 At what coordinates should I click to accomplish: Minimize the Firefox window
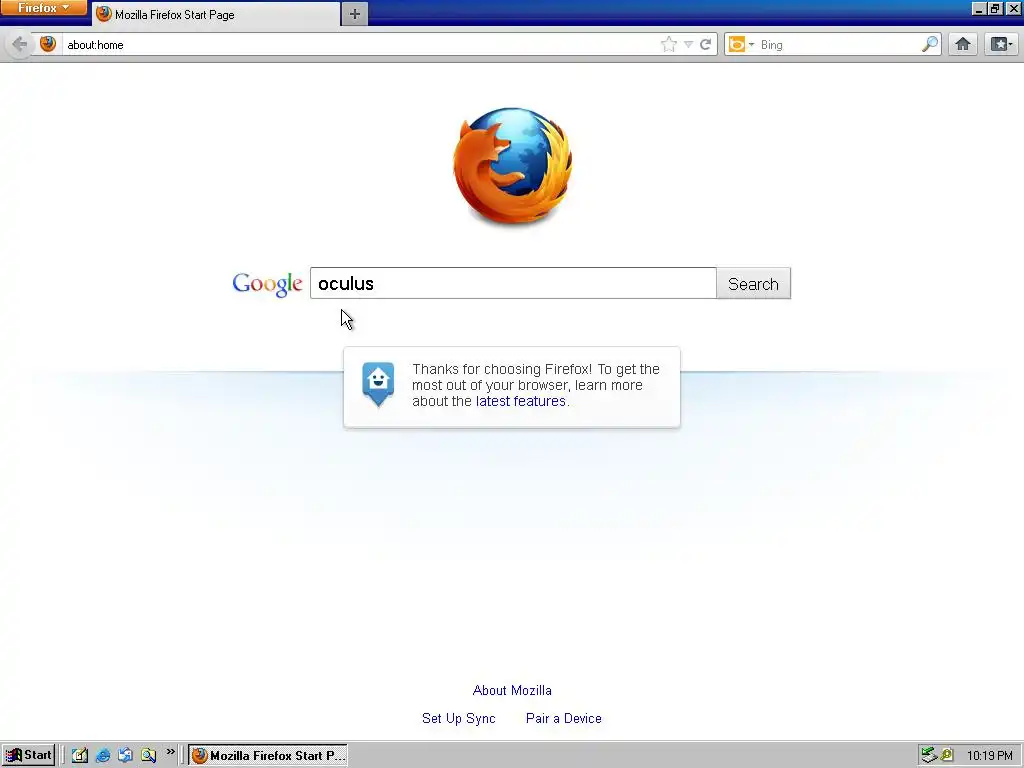click(x=979, y=8)
